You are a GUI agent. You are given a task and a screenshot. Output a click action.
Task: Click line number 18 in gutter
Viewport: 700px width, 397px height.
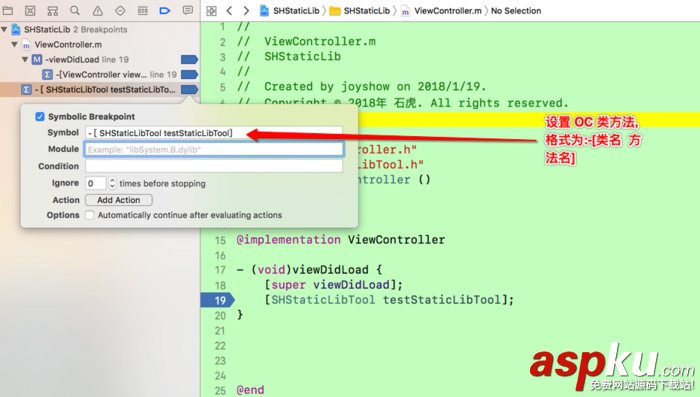(x=220, y=285)
